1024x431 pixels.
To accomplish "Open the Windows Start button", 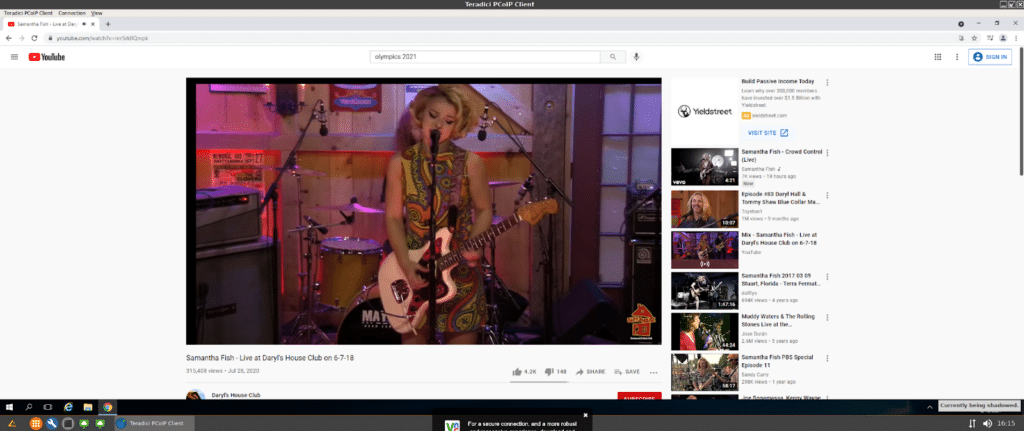I will (9, 407).
